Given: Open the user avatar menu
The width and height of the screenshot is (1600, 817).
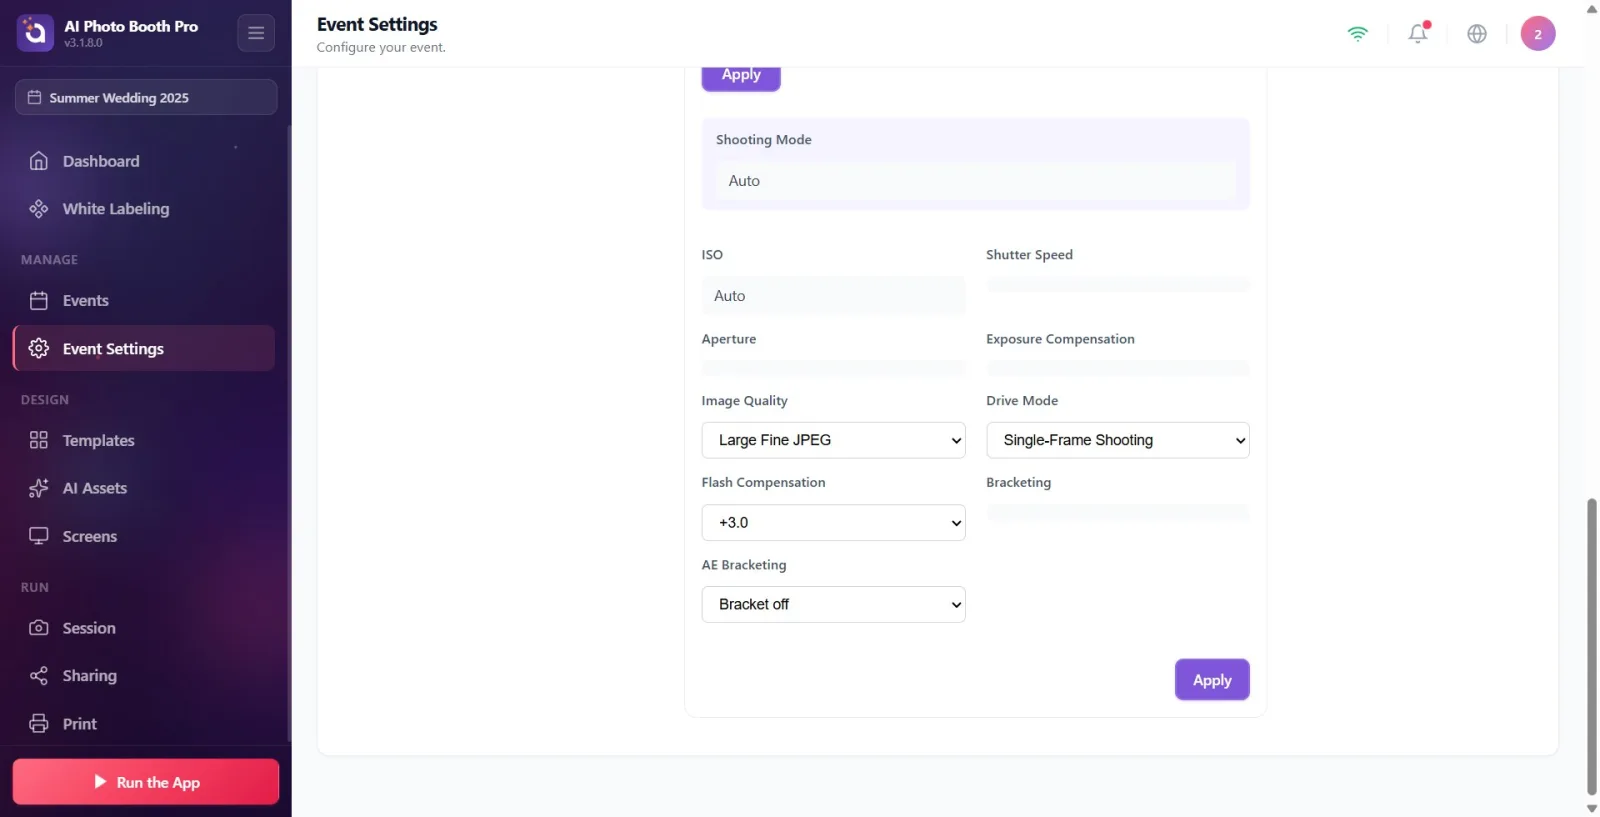Looking at the screenshot, I should click(1538, 34).
